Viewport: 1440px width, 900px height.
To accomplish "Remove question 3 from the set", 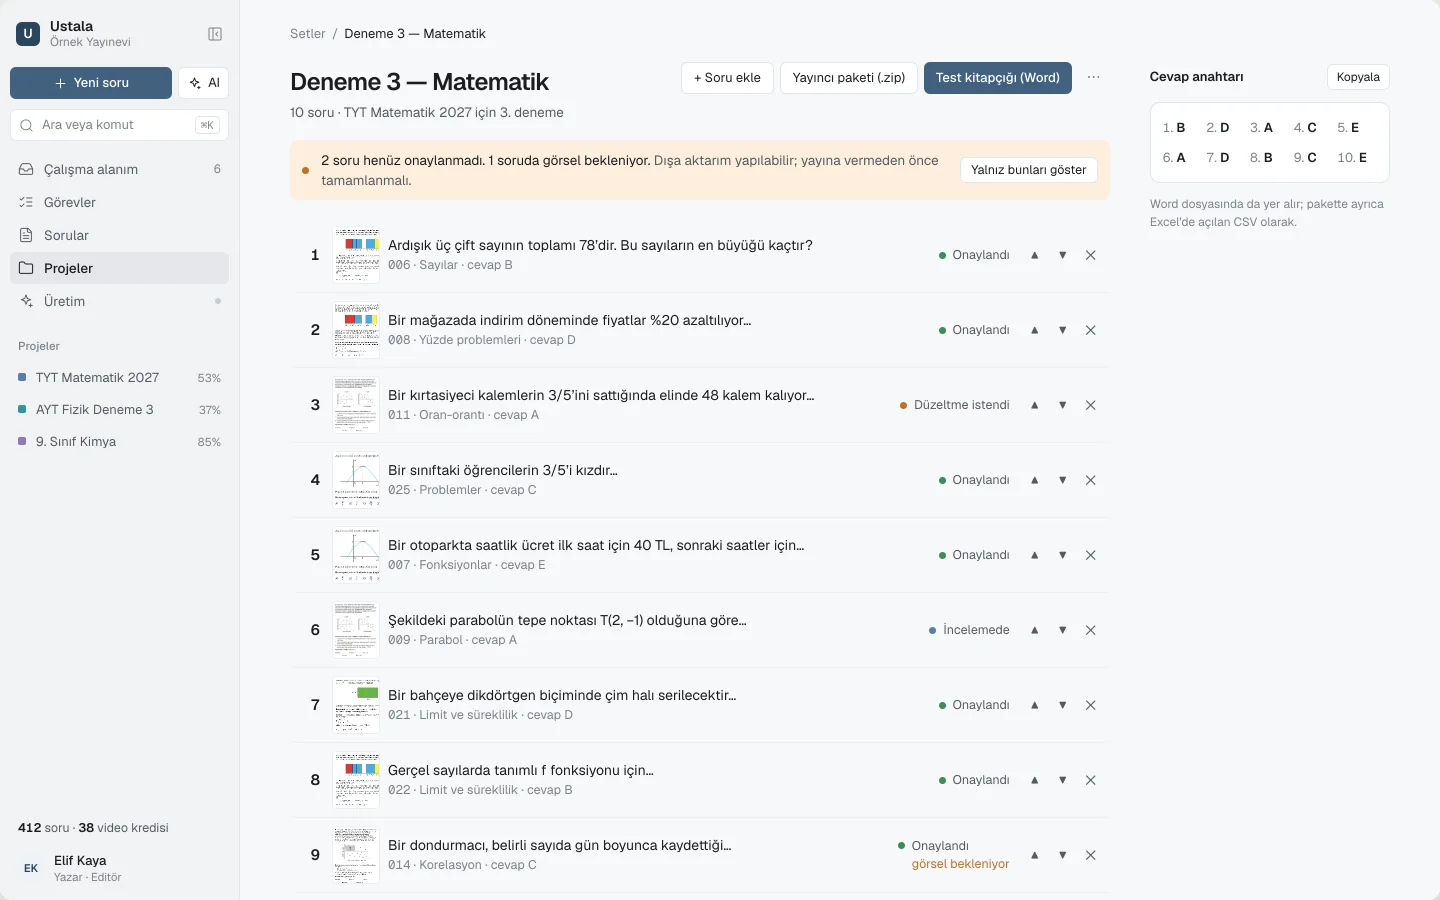I will coord(1091,405).
